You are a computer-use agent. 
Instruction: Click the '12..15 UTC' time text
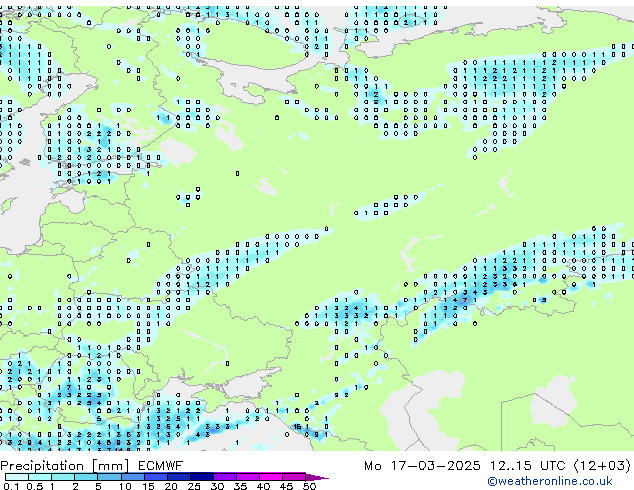tap(527, 466)
